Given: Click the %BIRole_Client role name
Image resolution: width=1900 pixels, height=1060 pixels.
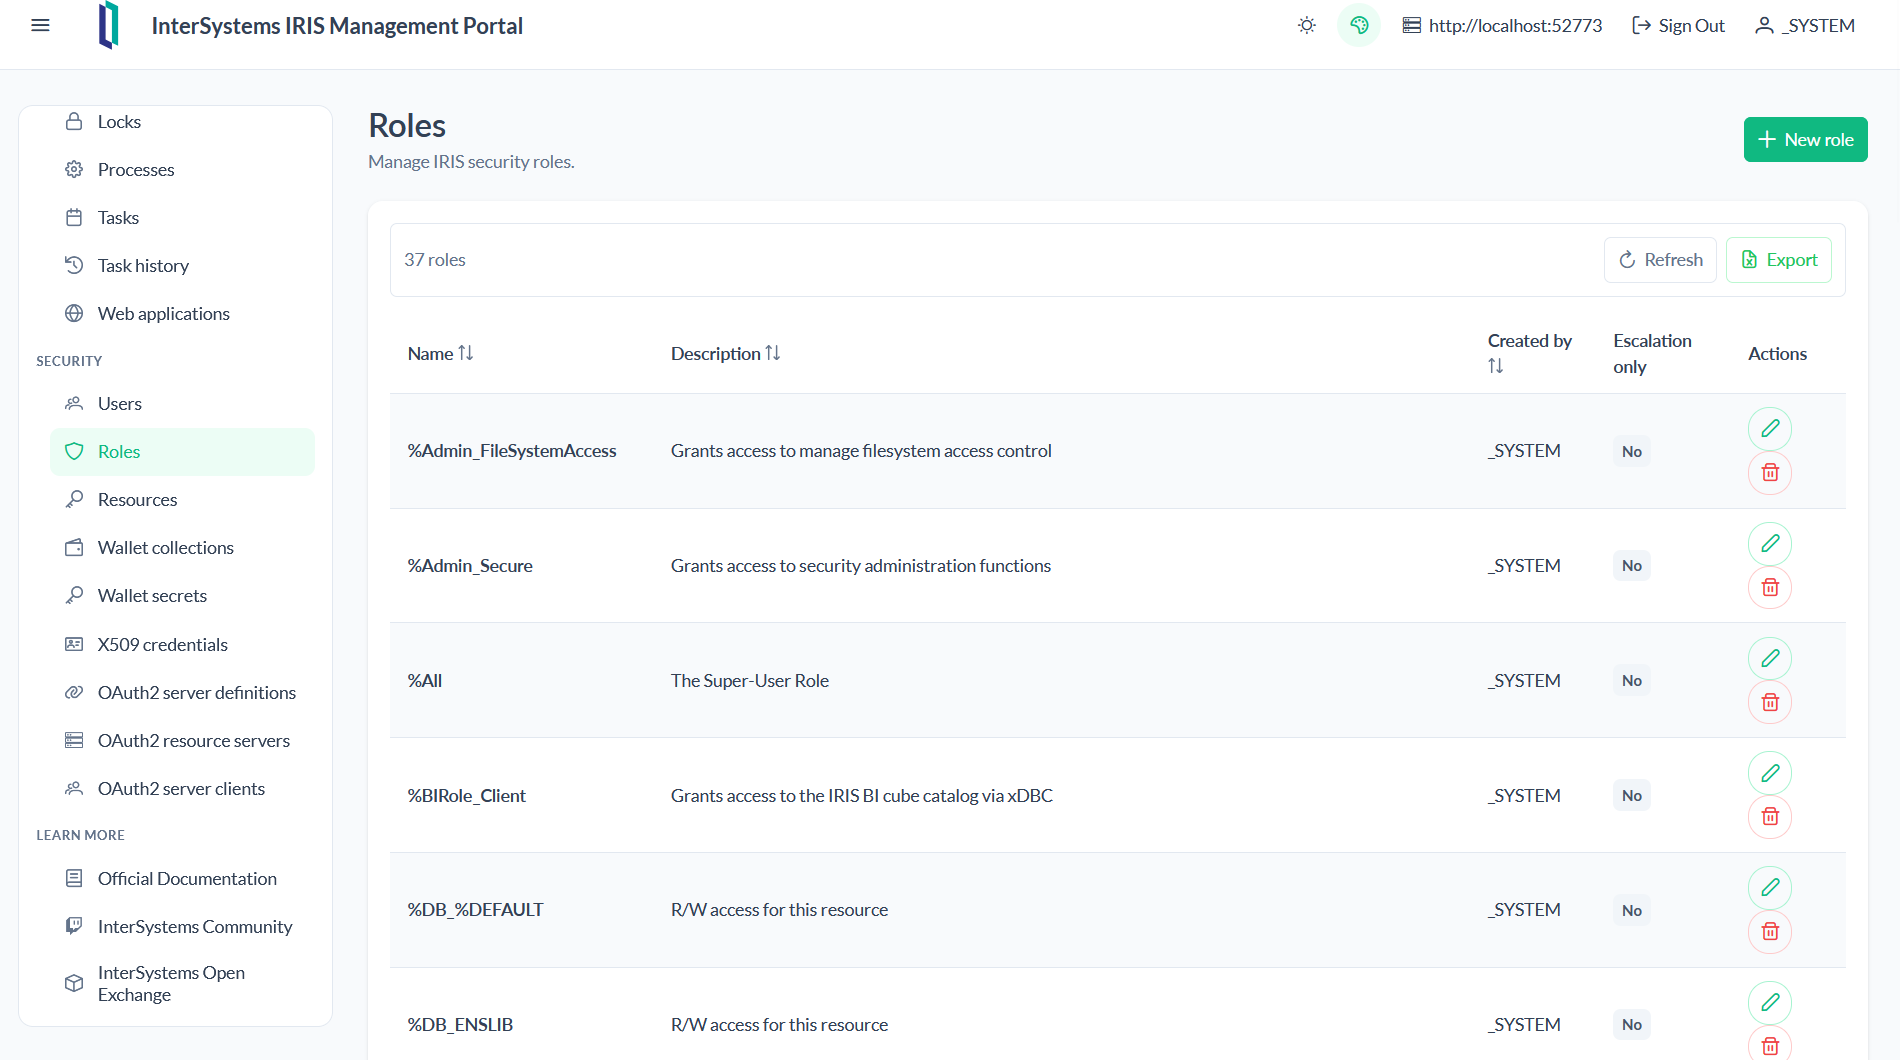Looking at the screenshot, I should pos(466,796).
